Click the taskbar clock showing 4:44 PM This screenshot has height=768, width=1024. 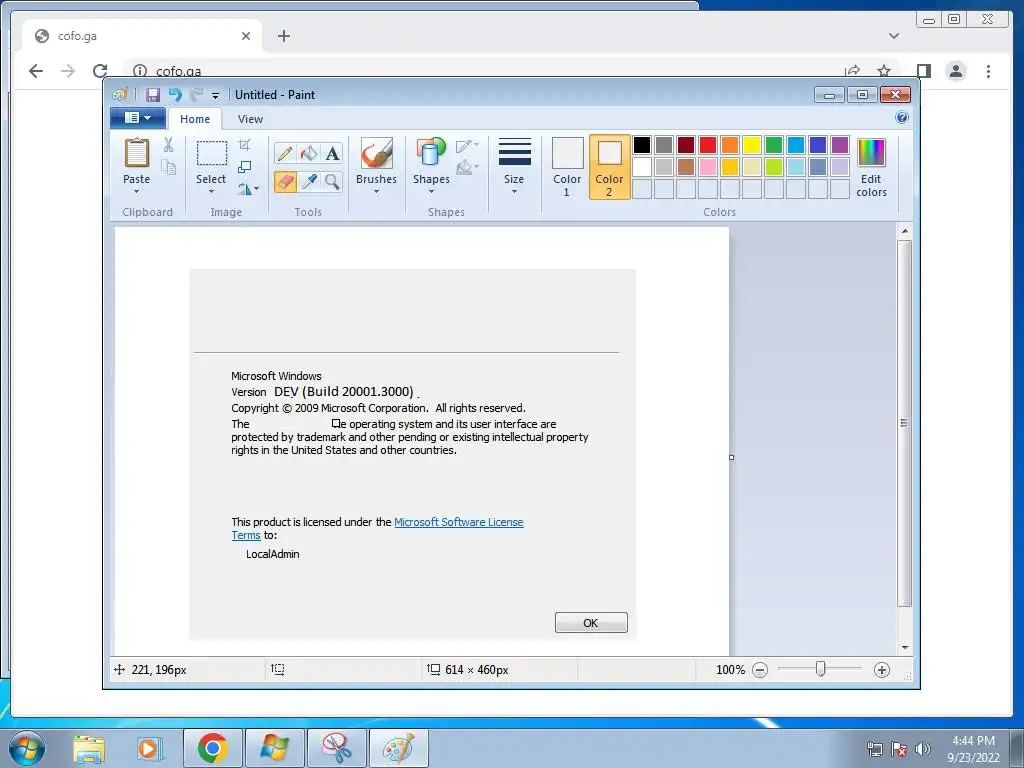(x=973, y=748)
